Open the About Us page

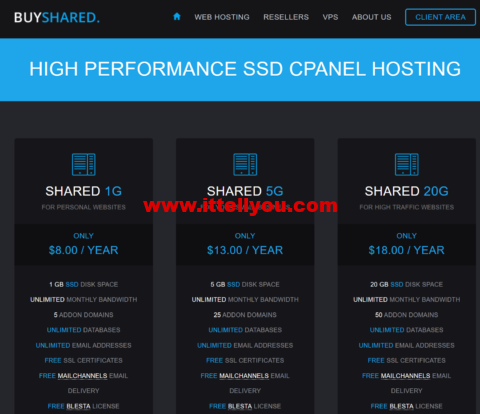(372, 17)
